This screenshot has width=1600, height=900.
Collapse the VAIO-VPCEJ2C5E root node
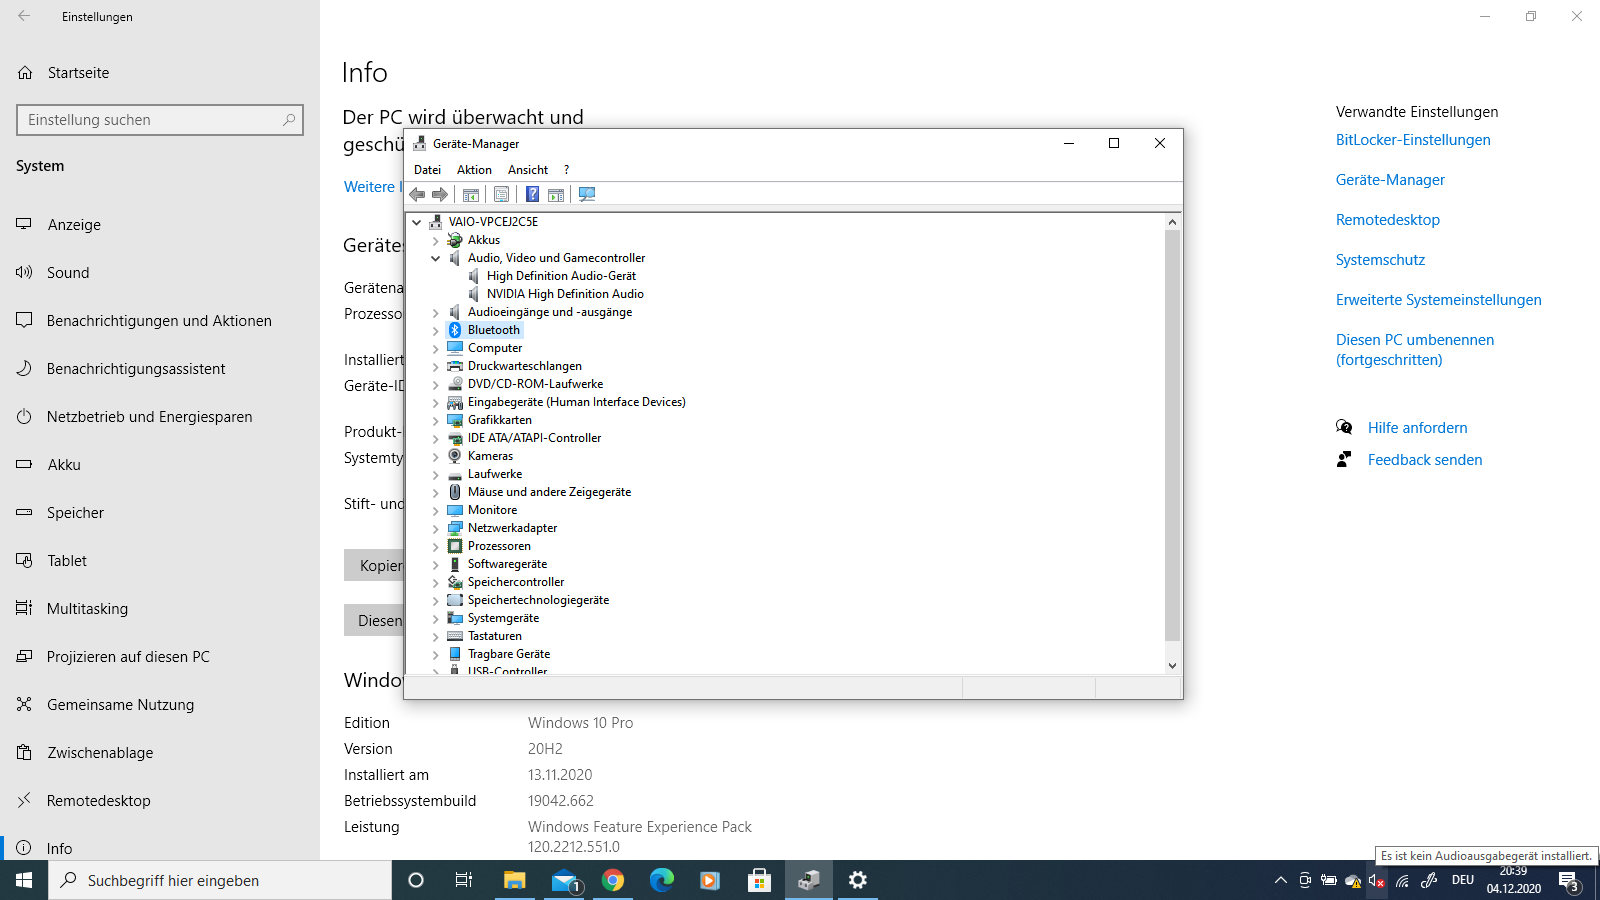417,222
